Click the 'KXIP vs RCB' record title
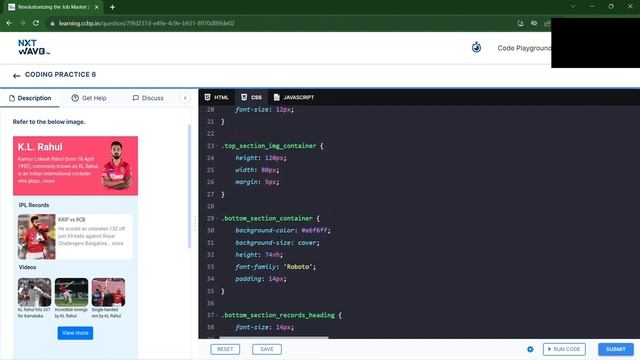This screenshot has width=640, height=360. (x=71, y=220)
